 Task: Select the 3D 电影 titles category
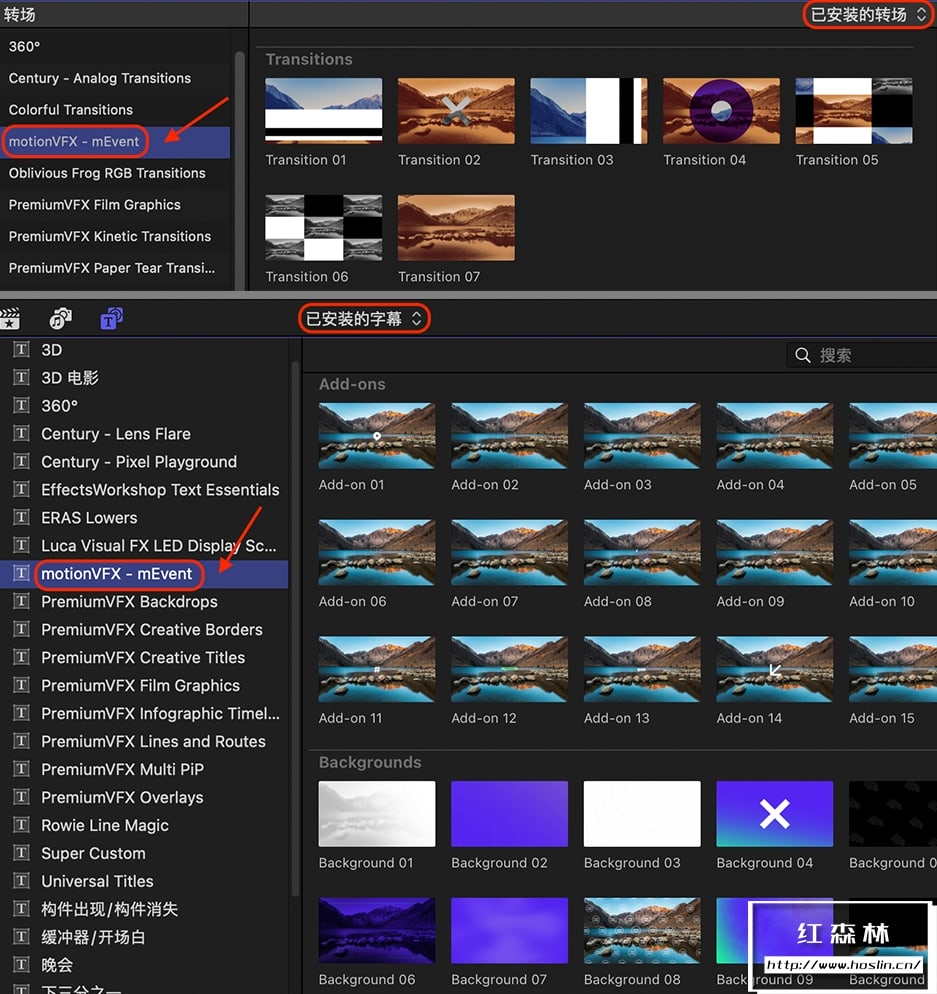(145, 378)
